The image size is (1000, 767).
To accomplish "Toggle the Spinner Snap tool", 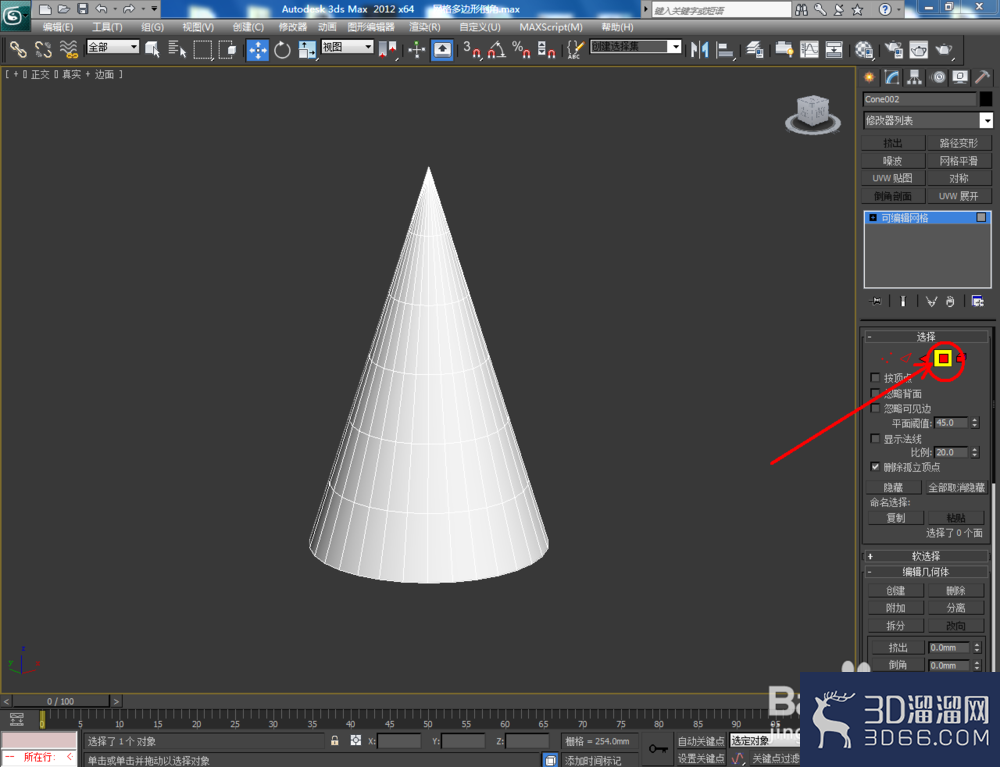I will tap(546, 50).
